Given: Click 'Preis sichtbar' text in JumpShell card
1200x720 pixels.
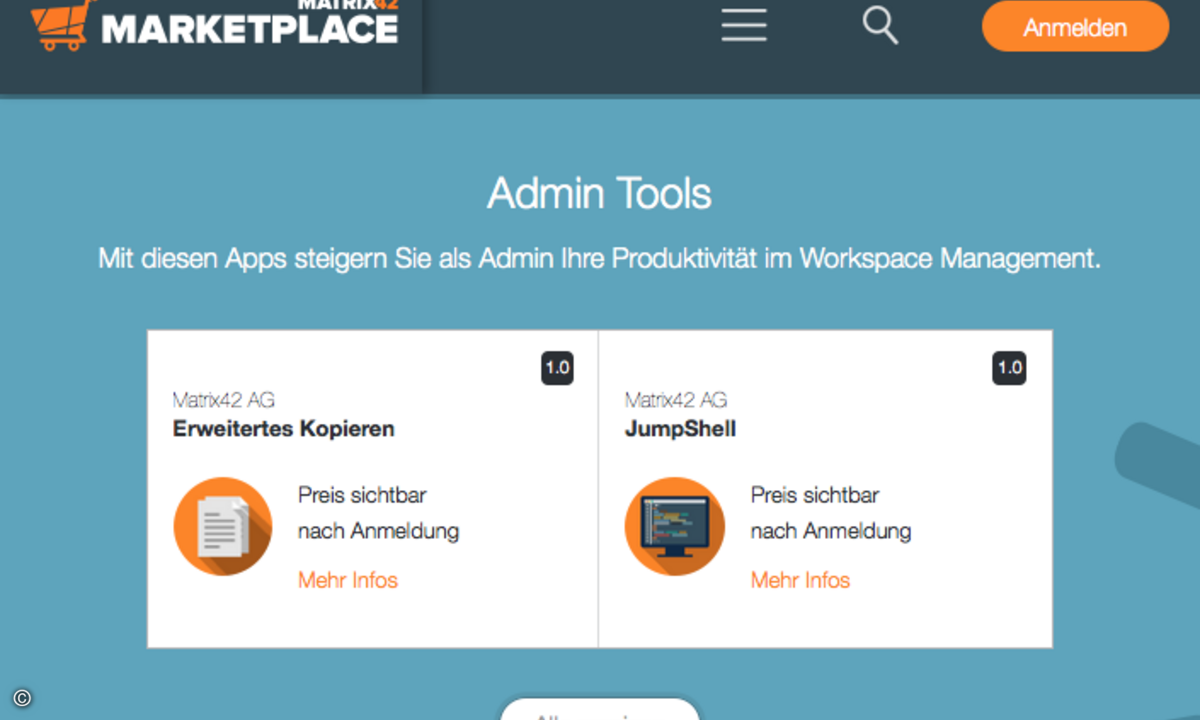Looking at the screenshot, I should click(815, 495).
